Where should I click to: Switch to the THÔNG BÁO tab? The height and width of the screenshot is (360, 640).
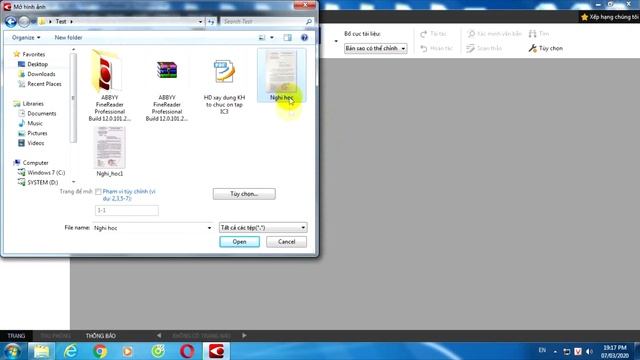pos(100,336)
